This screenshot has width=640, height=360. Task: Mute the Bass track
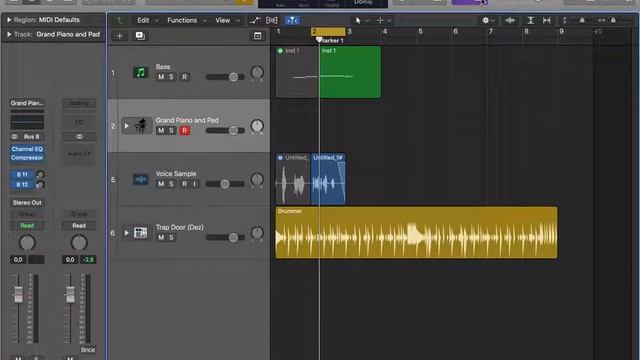(x=161, y=77)
